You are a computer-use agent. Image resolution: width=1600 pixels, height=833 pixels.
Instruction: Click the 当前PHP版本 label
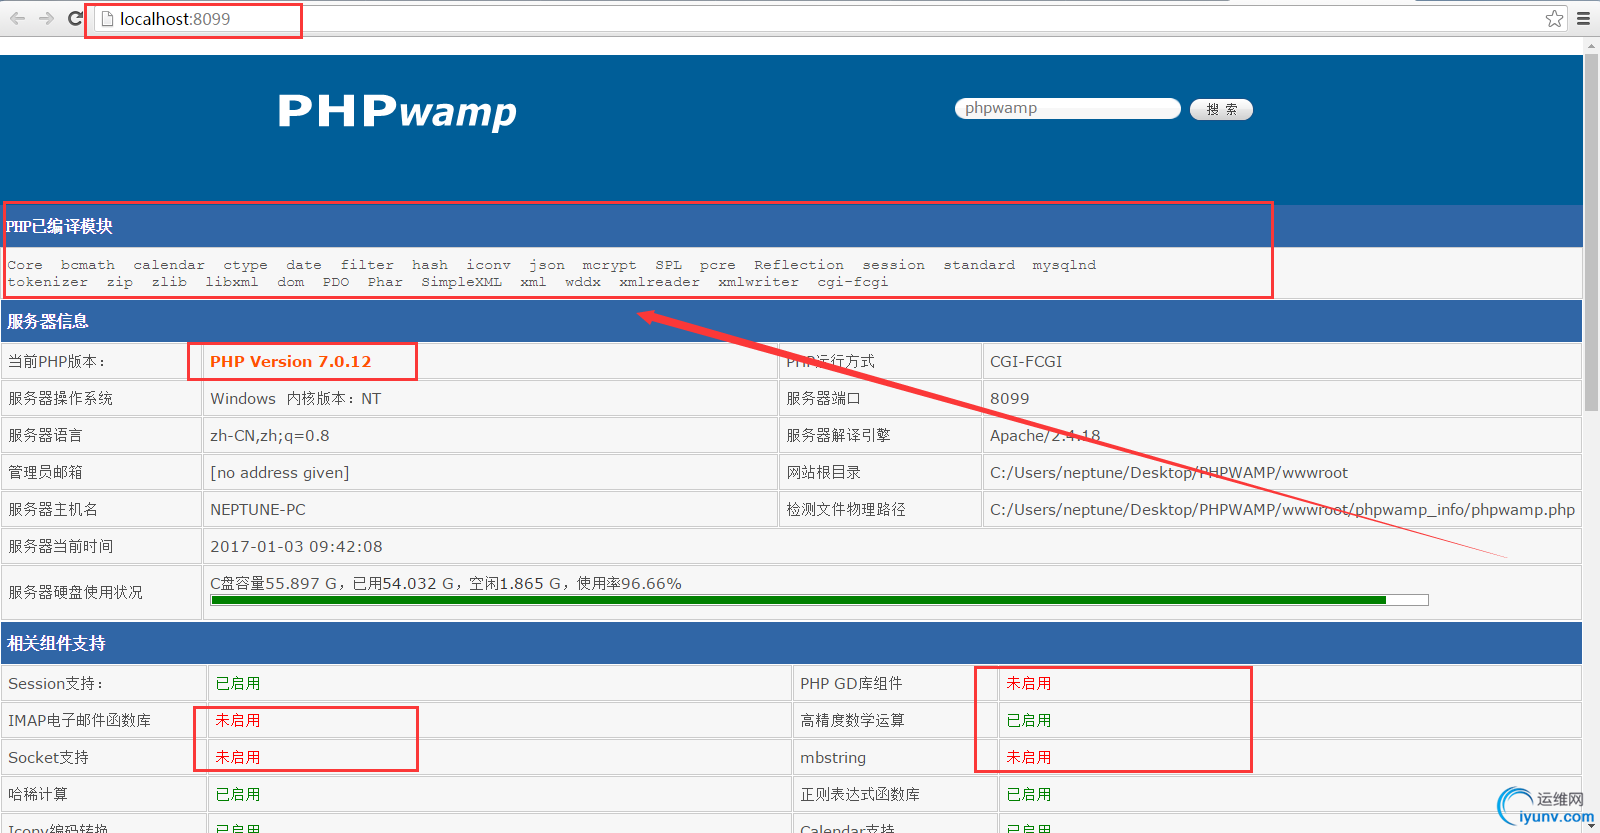tap(57, 361)
